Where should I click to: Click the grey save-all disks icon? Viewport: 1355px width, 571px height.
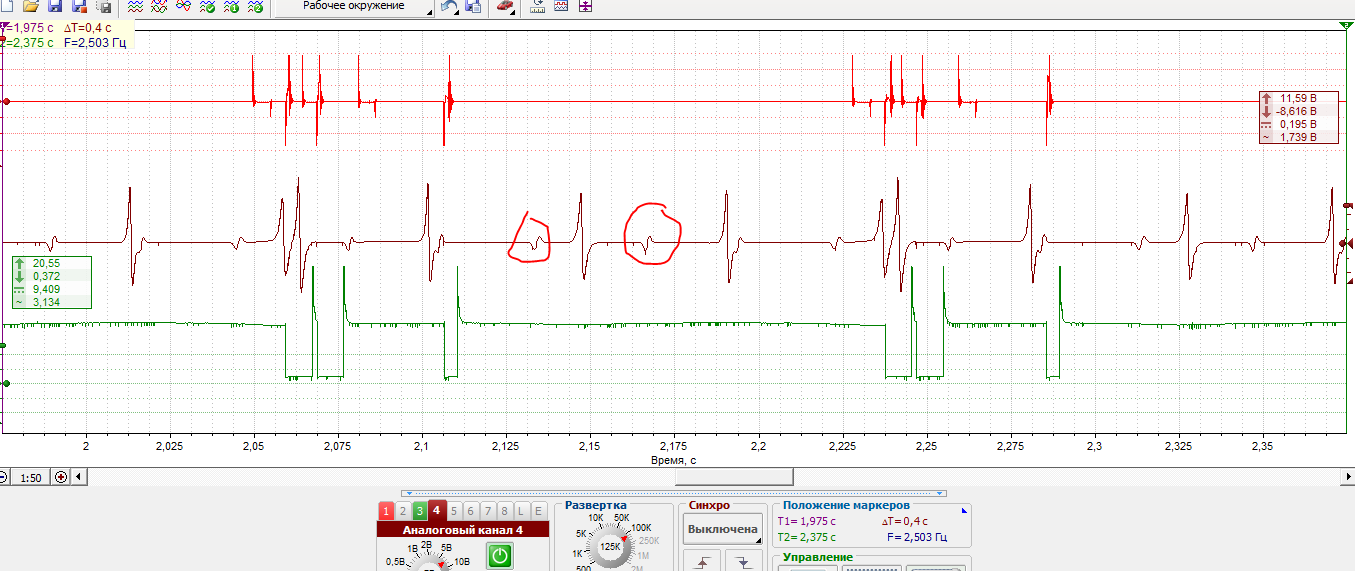(103, 6)
